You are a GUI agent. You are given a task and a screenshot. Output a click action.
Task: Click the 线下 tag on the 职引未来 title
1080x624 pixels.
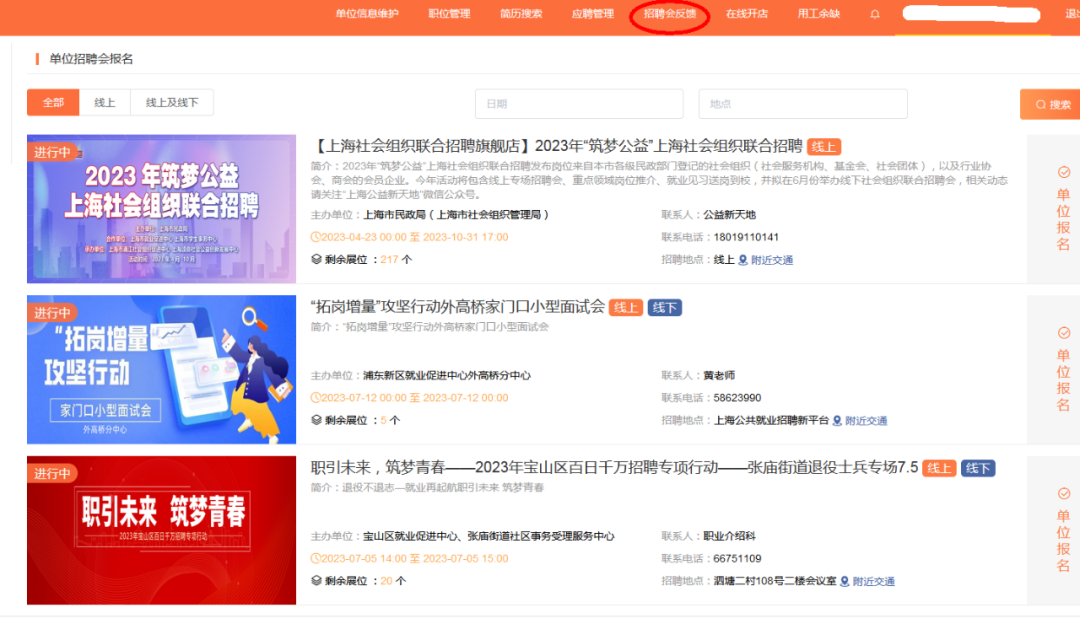[x=978, y=468]
